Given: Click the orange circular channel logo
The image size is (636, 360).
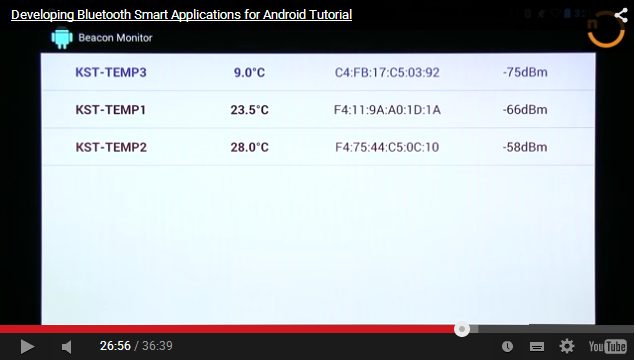Looking at the screenshot, I should (x=606, y=29).
